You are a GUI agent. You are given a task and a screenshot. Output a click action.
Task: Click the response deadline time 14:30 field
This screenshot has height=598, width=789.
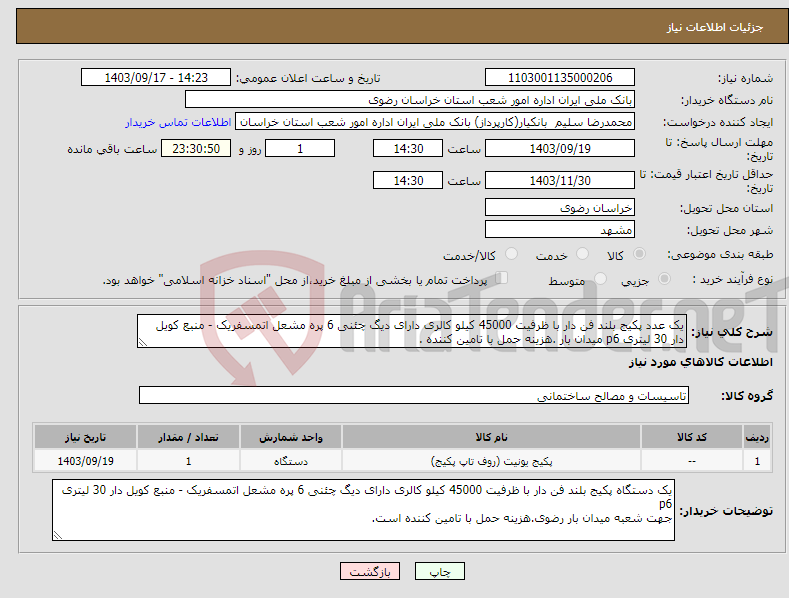point(408,148)
